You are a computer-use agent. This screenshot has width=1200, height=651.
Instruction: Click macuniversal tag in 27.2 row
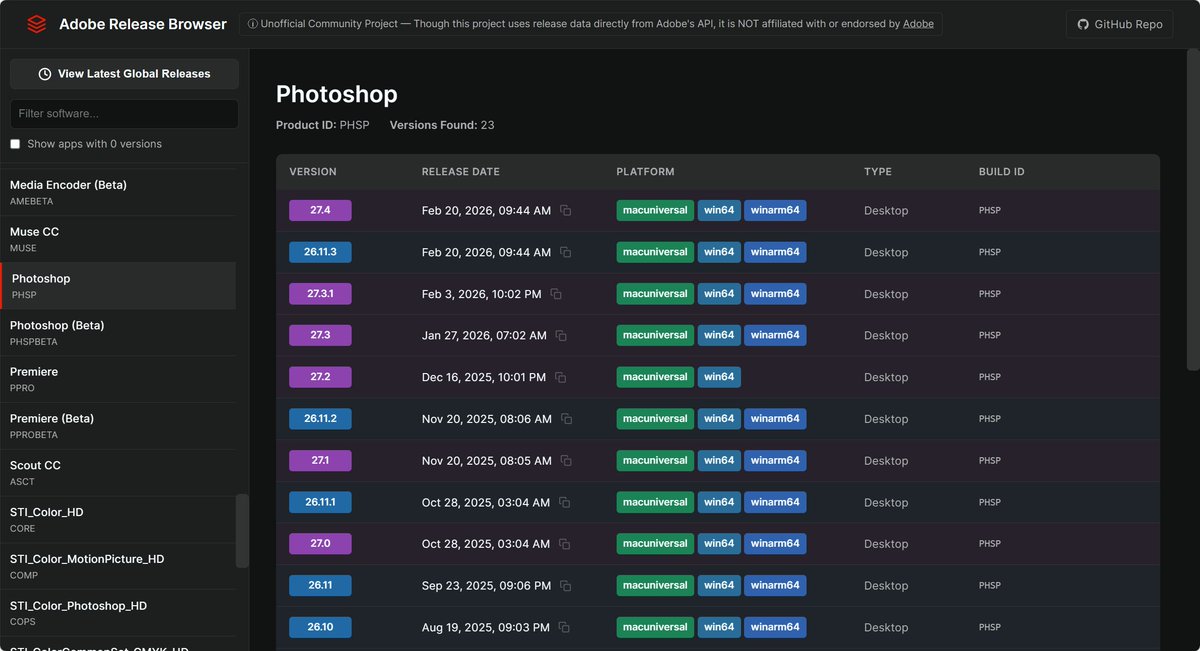coord(655,377)
